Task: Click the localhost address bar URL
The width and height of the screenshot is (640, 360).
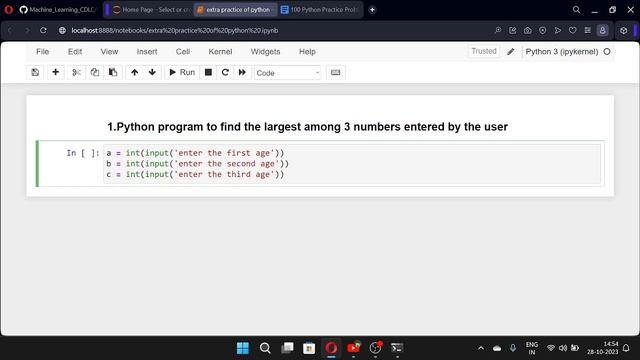Action: (x=175, y=31)
